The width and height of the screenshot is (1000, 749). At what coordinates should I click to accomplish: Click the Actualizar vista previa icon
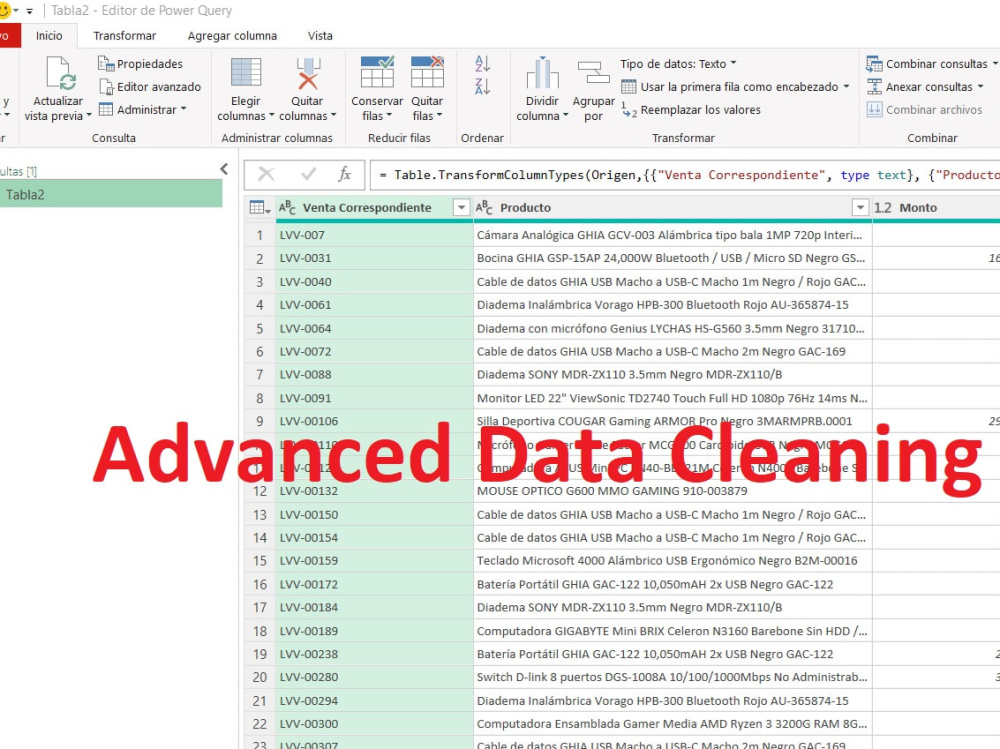(x=61, y=72)
